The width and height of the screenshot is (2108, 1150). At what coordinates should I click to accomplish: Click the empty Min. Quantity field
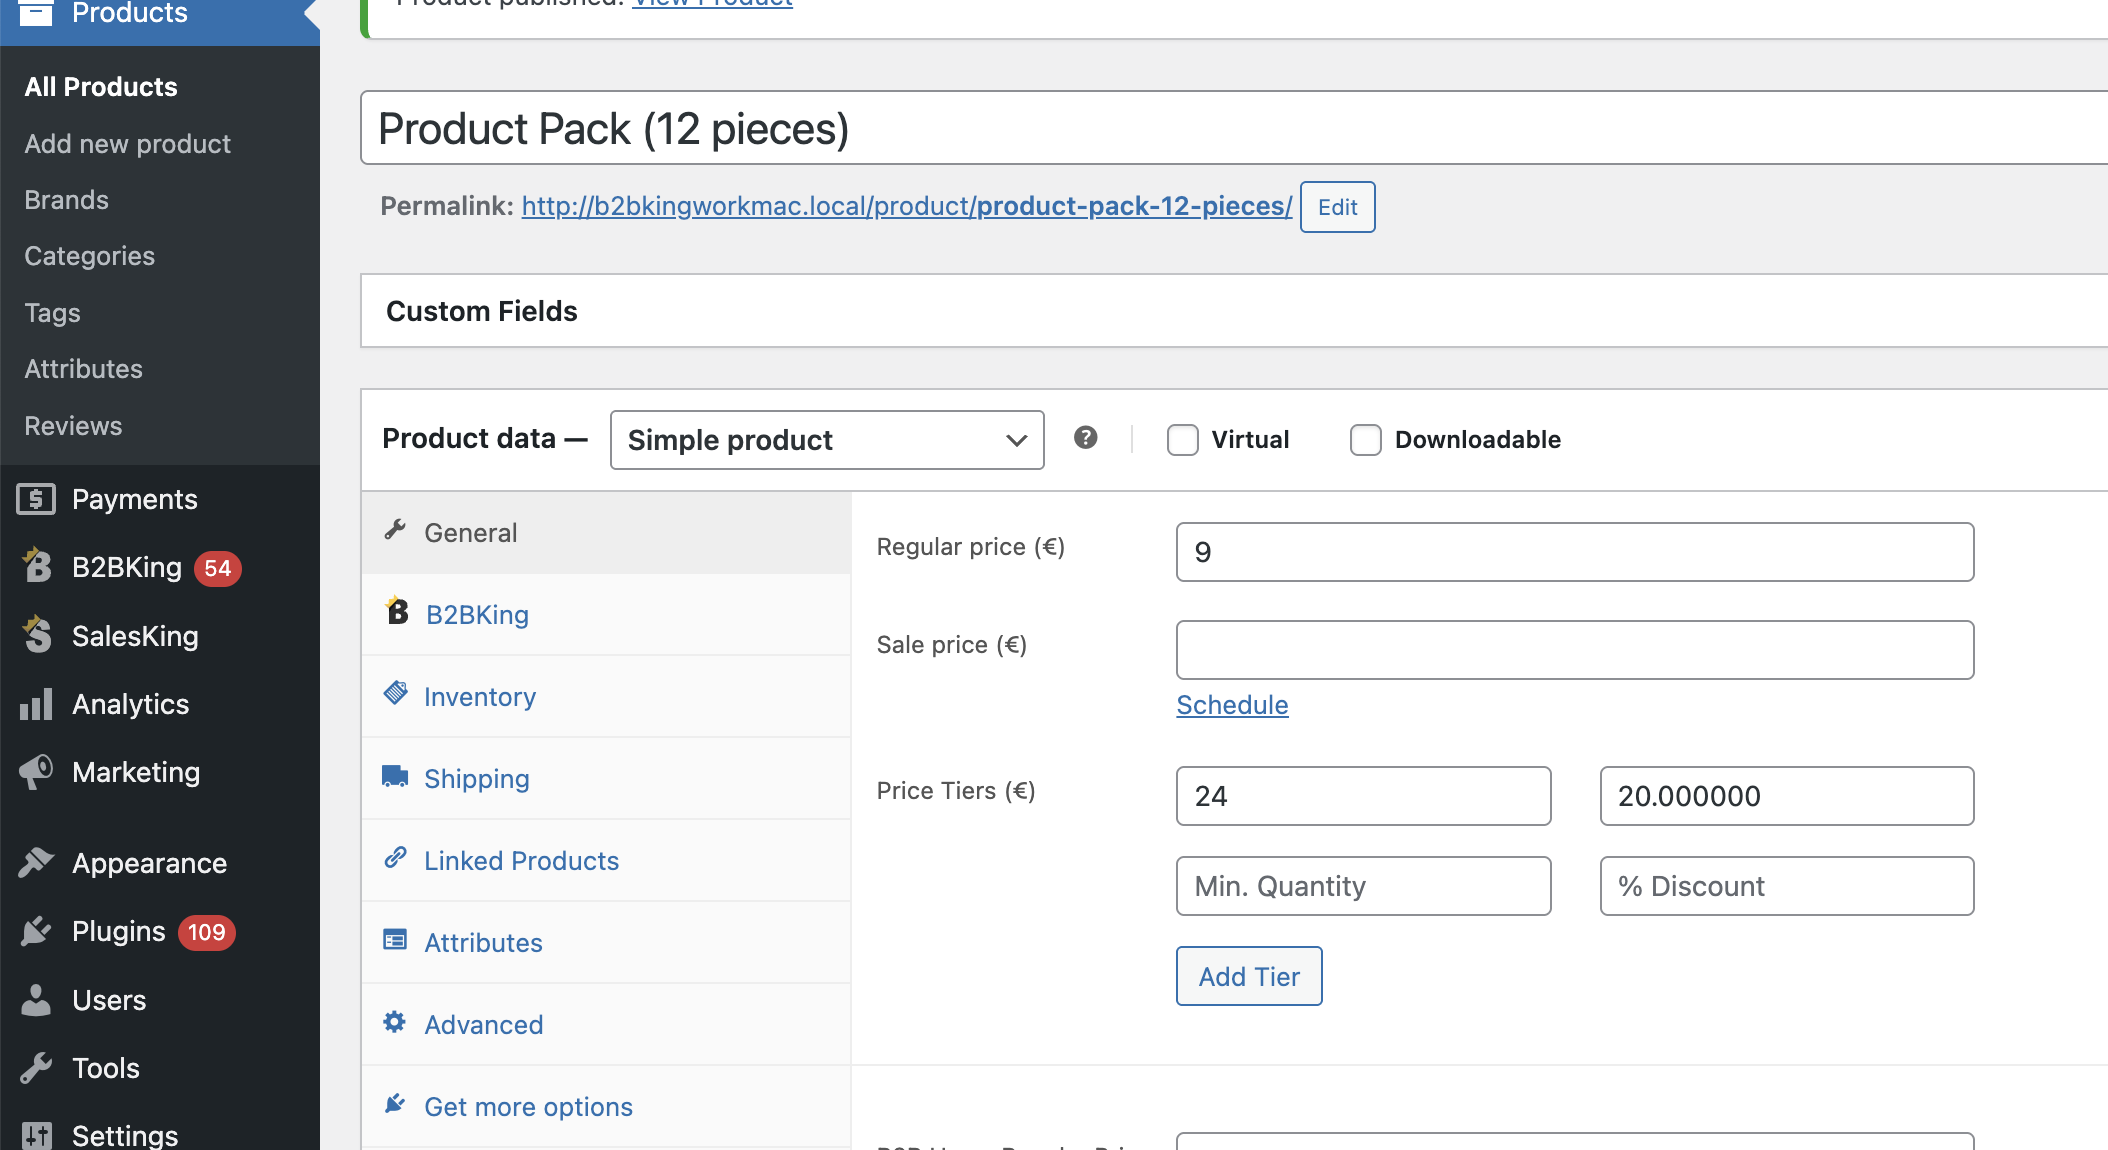(x=1364, y=886)
